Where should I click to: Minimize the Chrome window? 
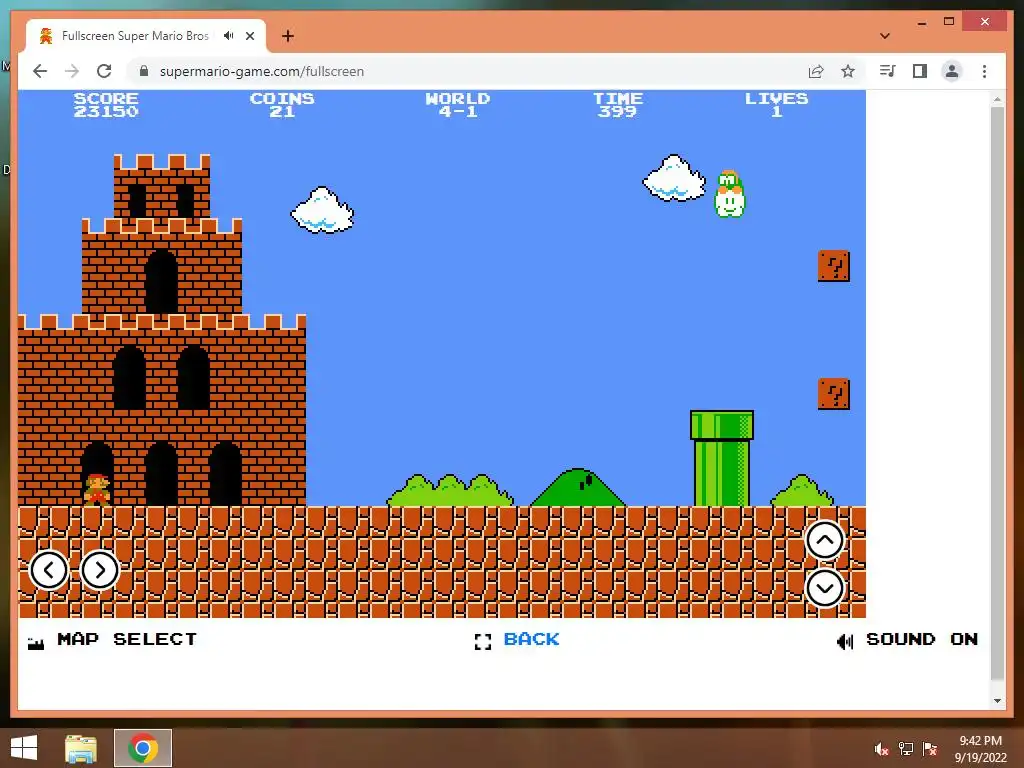[921, 22]
